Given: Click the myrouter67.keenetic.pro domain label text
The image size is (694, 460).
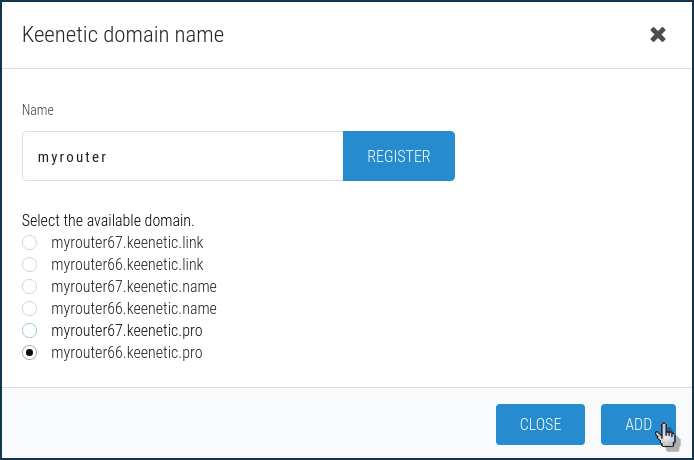Looking at the screenshot, I should (126, 331).
